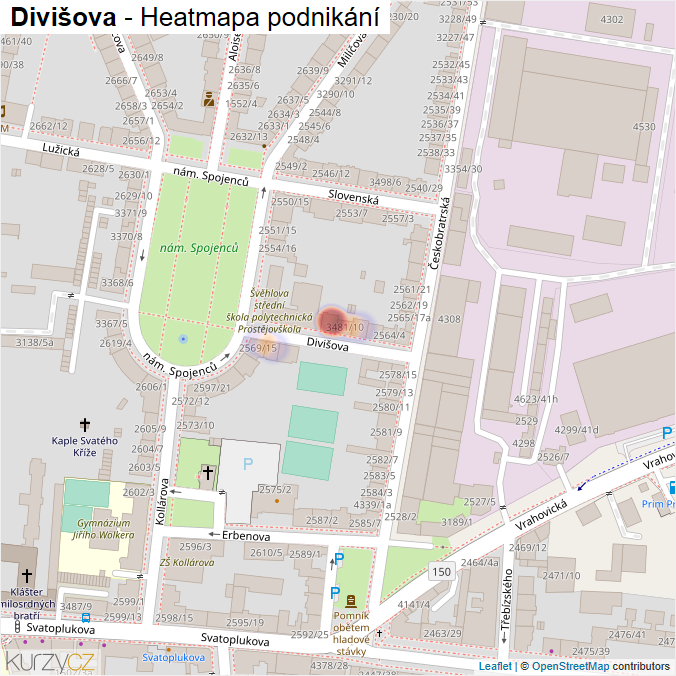Click house number 2564/4
The width and height of the screenshot is (676, 676).
click(x=389, y=335)
